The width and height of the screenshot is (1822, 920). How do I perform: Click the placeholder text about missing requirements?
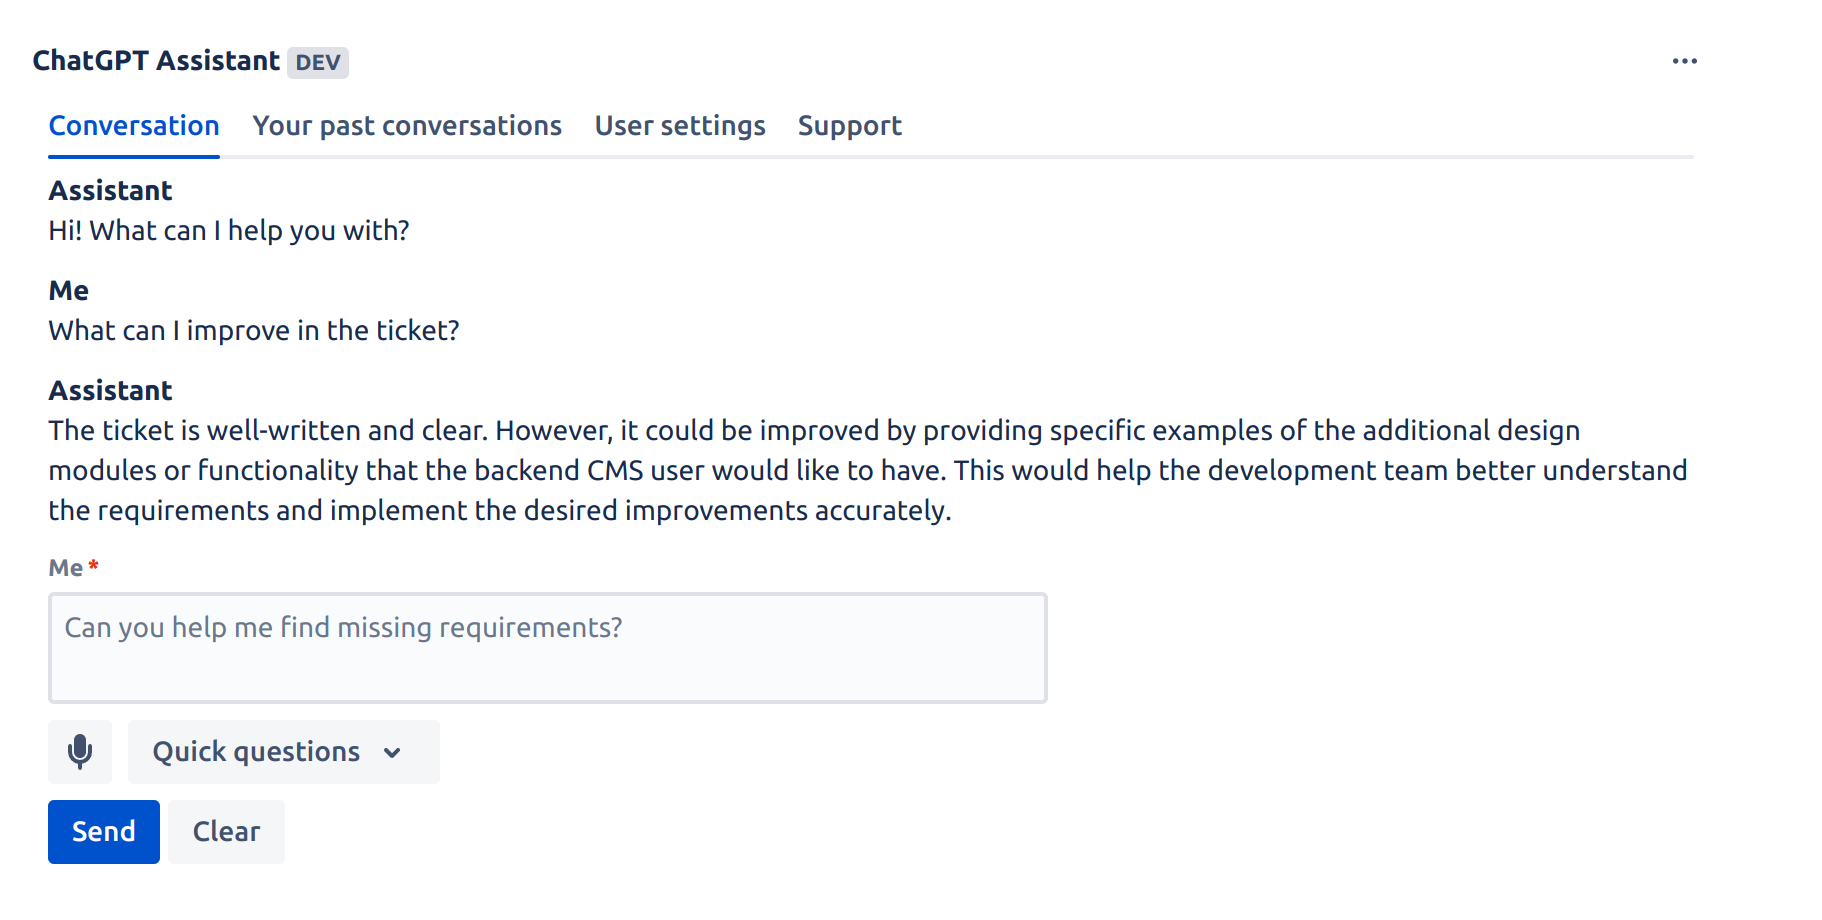click(x=343, y=628)
